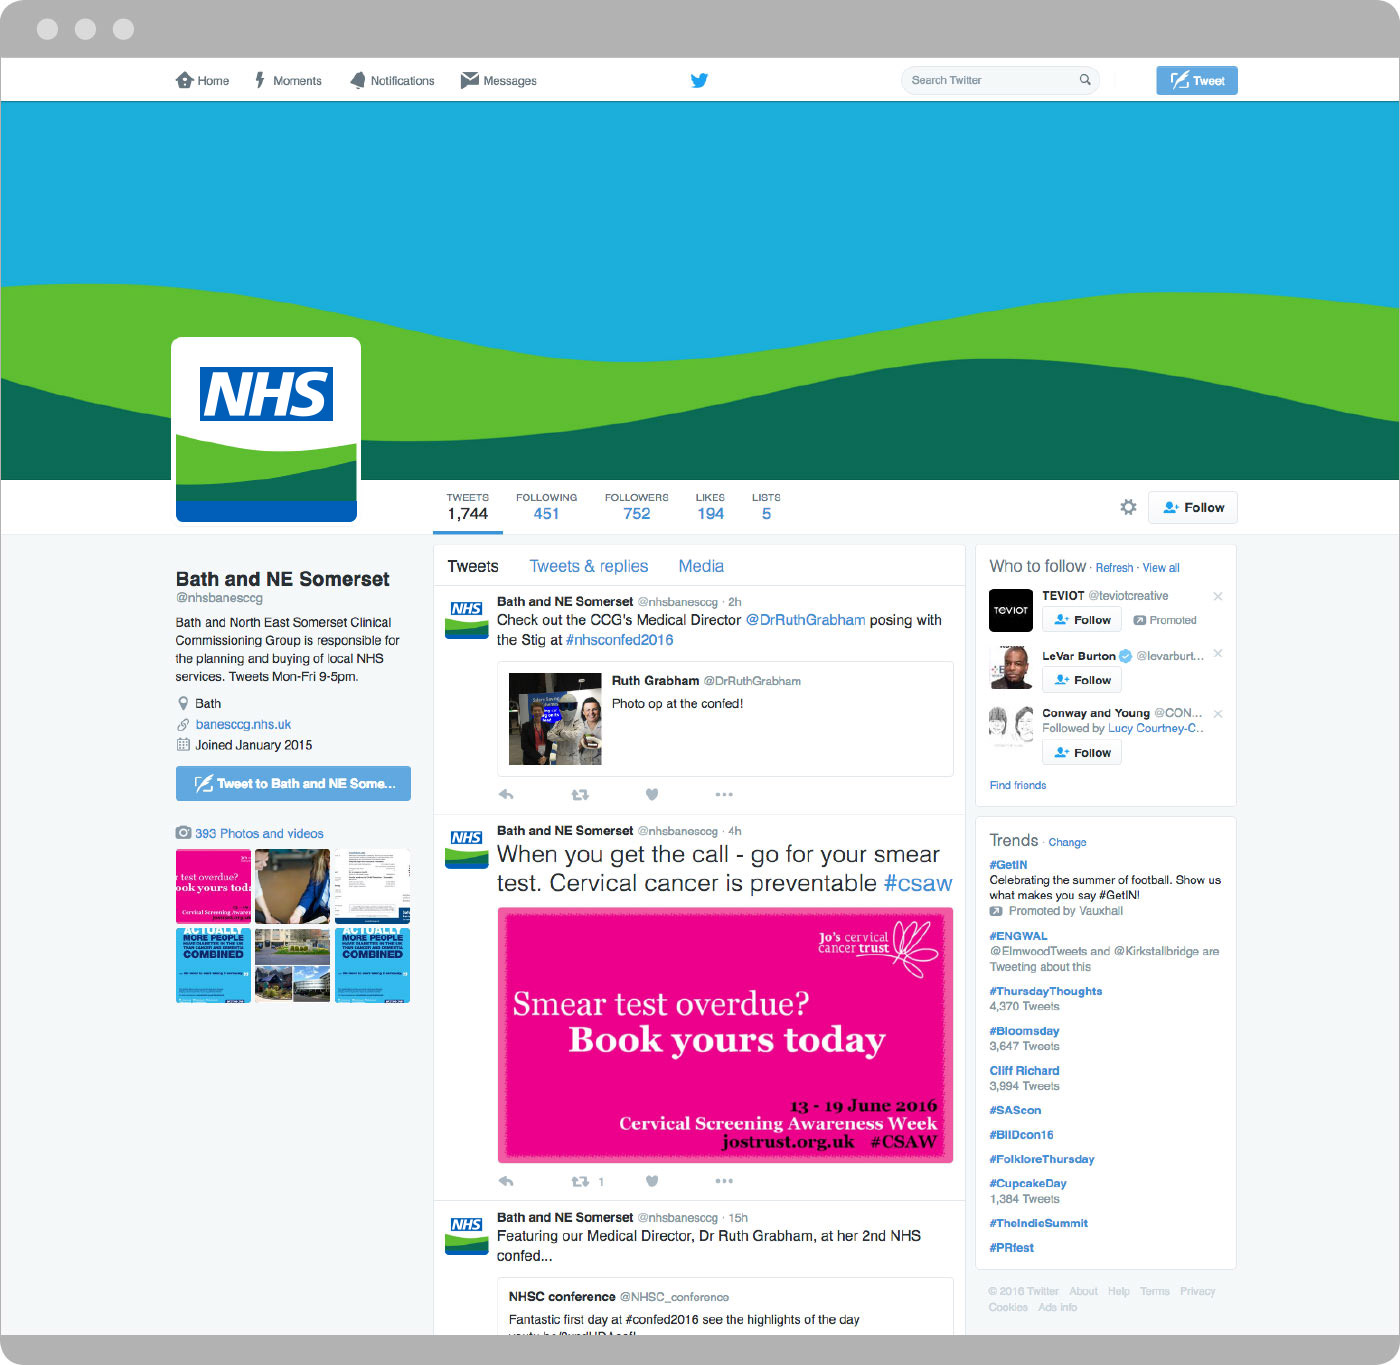Open the #ThursdayThoughts trend
This screenshot has width=1400, height=1365.
point(1046,991)
